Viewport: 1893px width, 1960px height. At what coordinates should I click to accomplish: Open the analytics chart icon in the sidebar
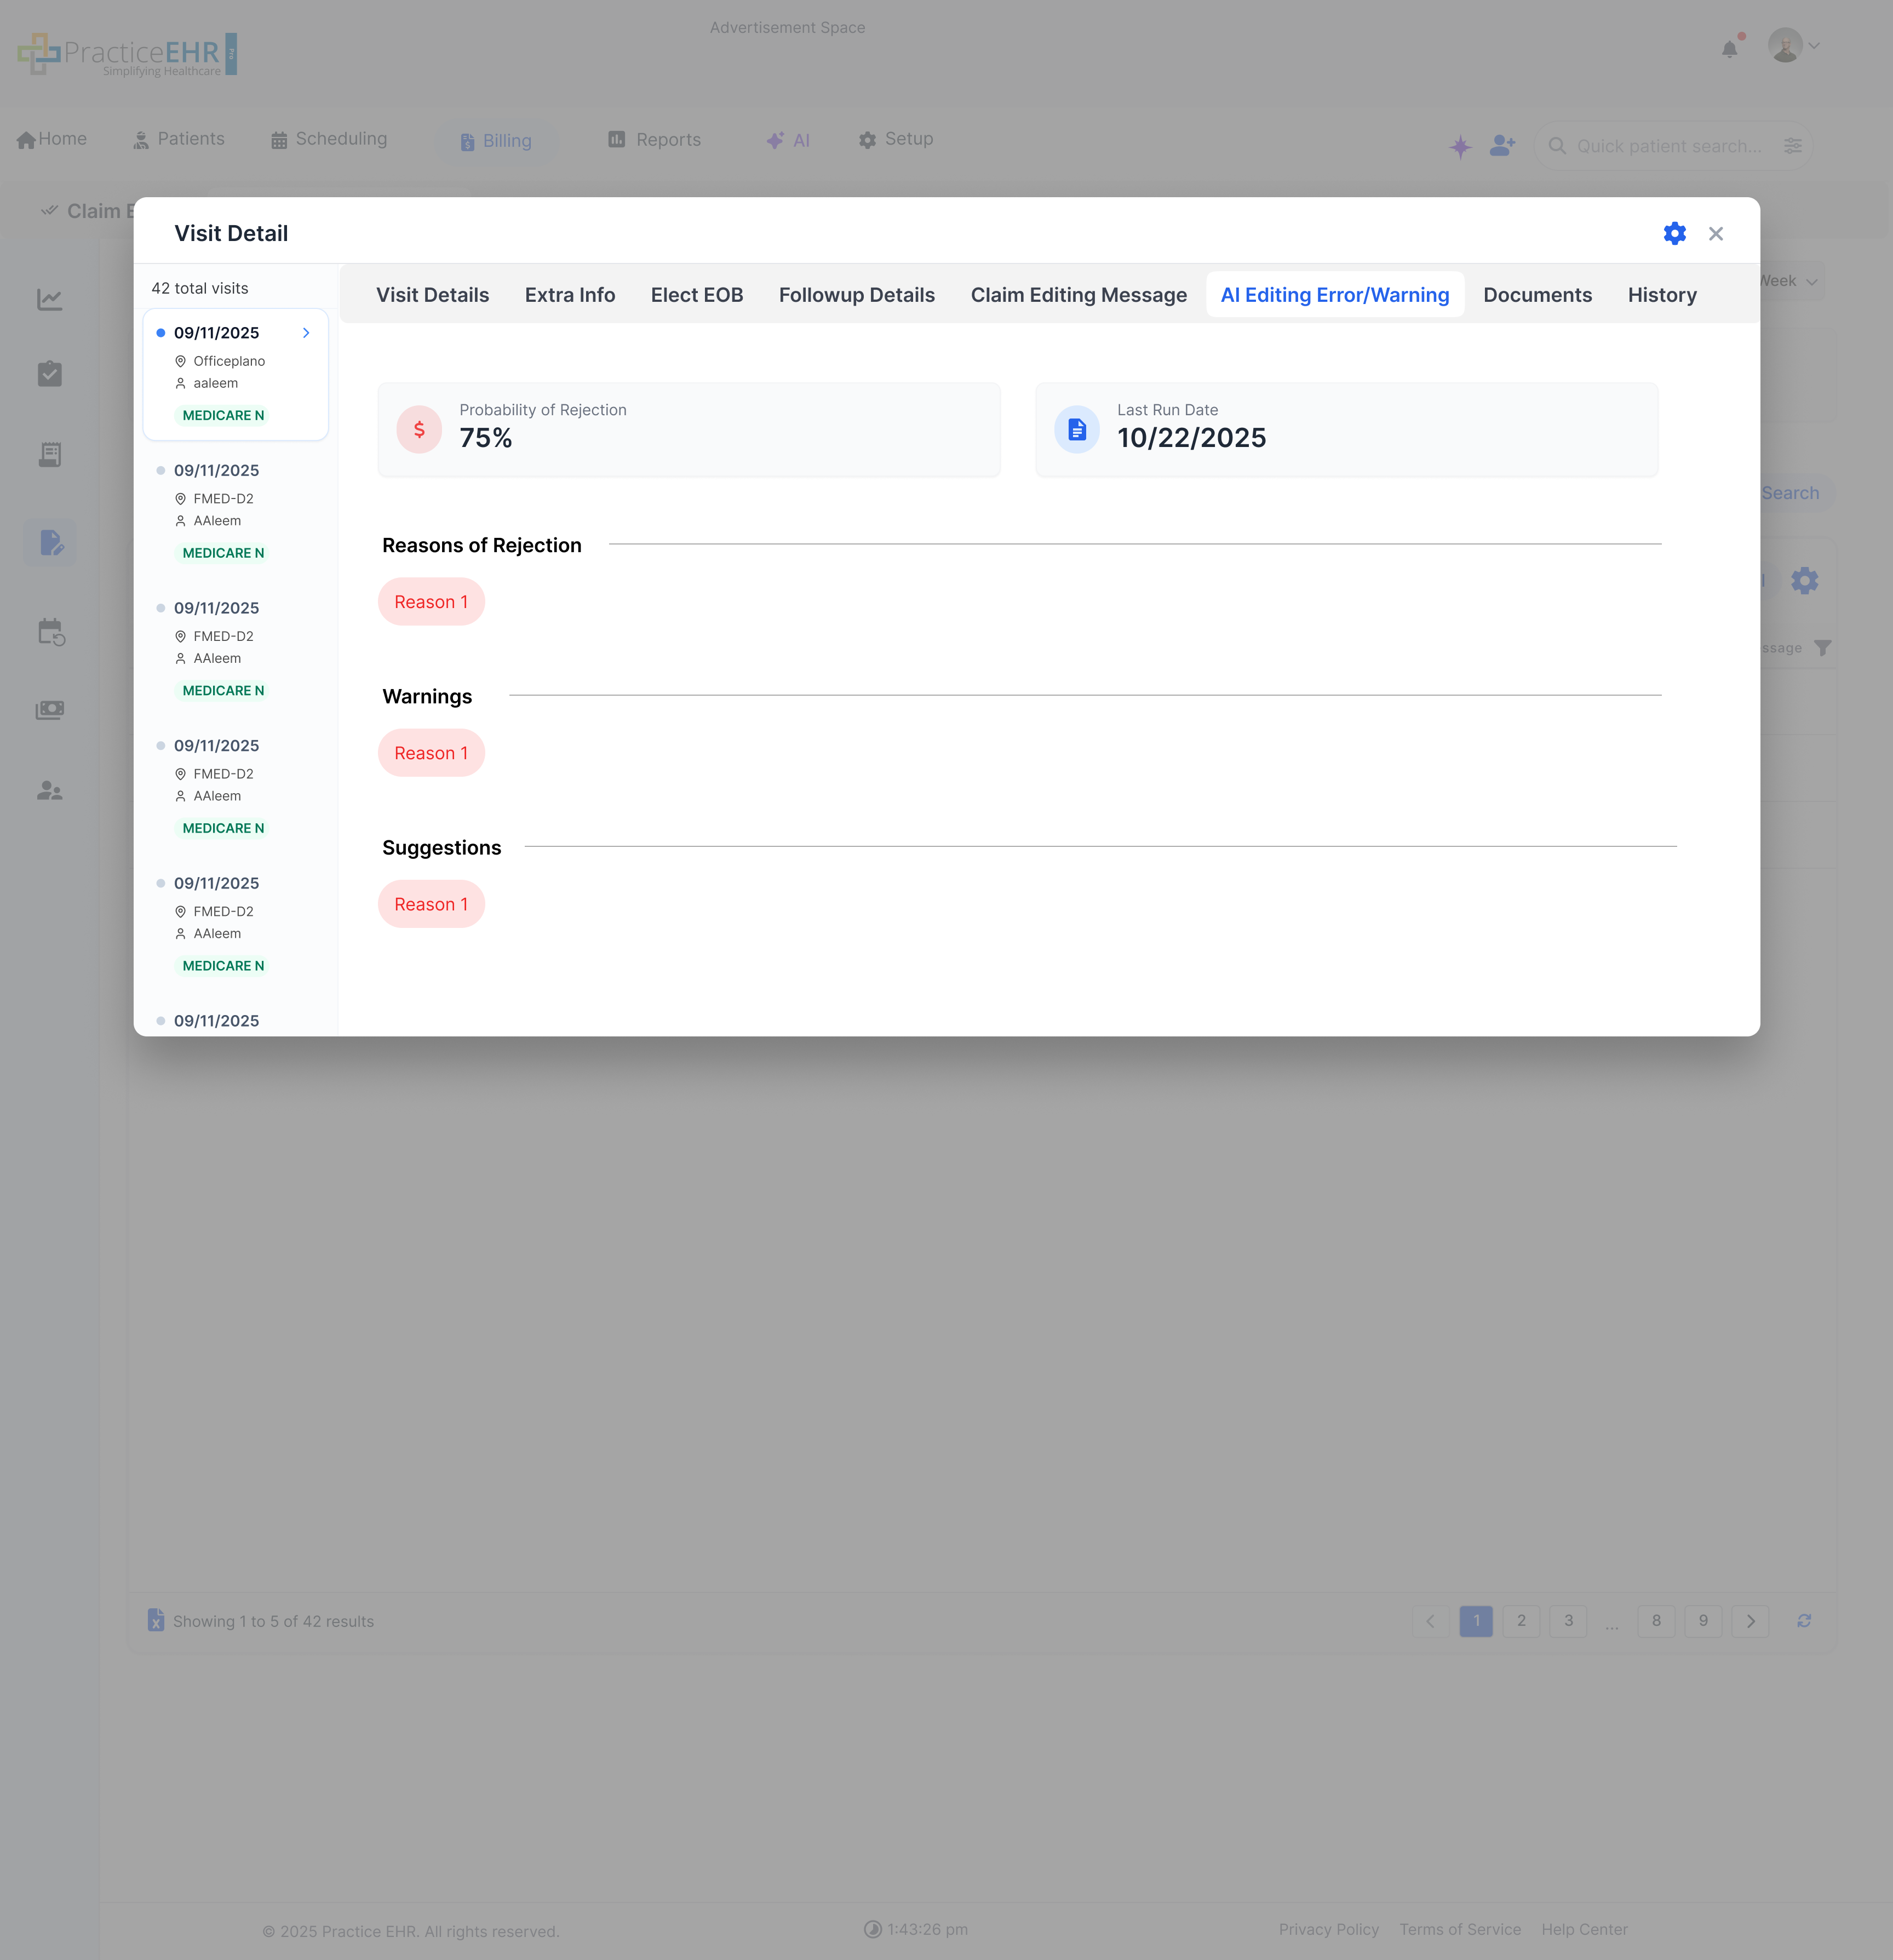[x=50, y=299]
